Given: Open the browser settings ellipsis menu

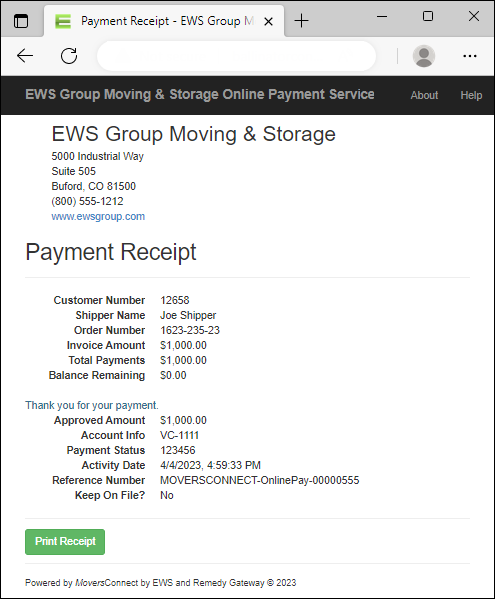Looking at the screenshot, I should point(469,56).
